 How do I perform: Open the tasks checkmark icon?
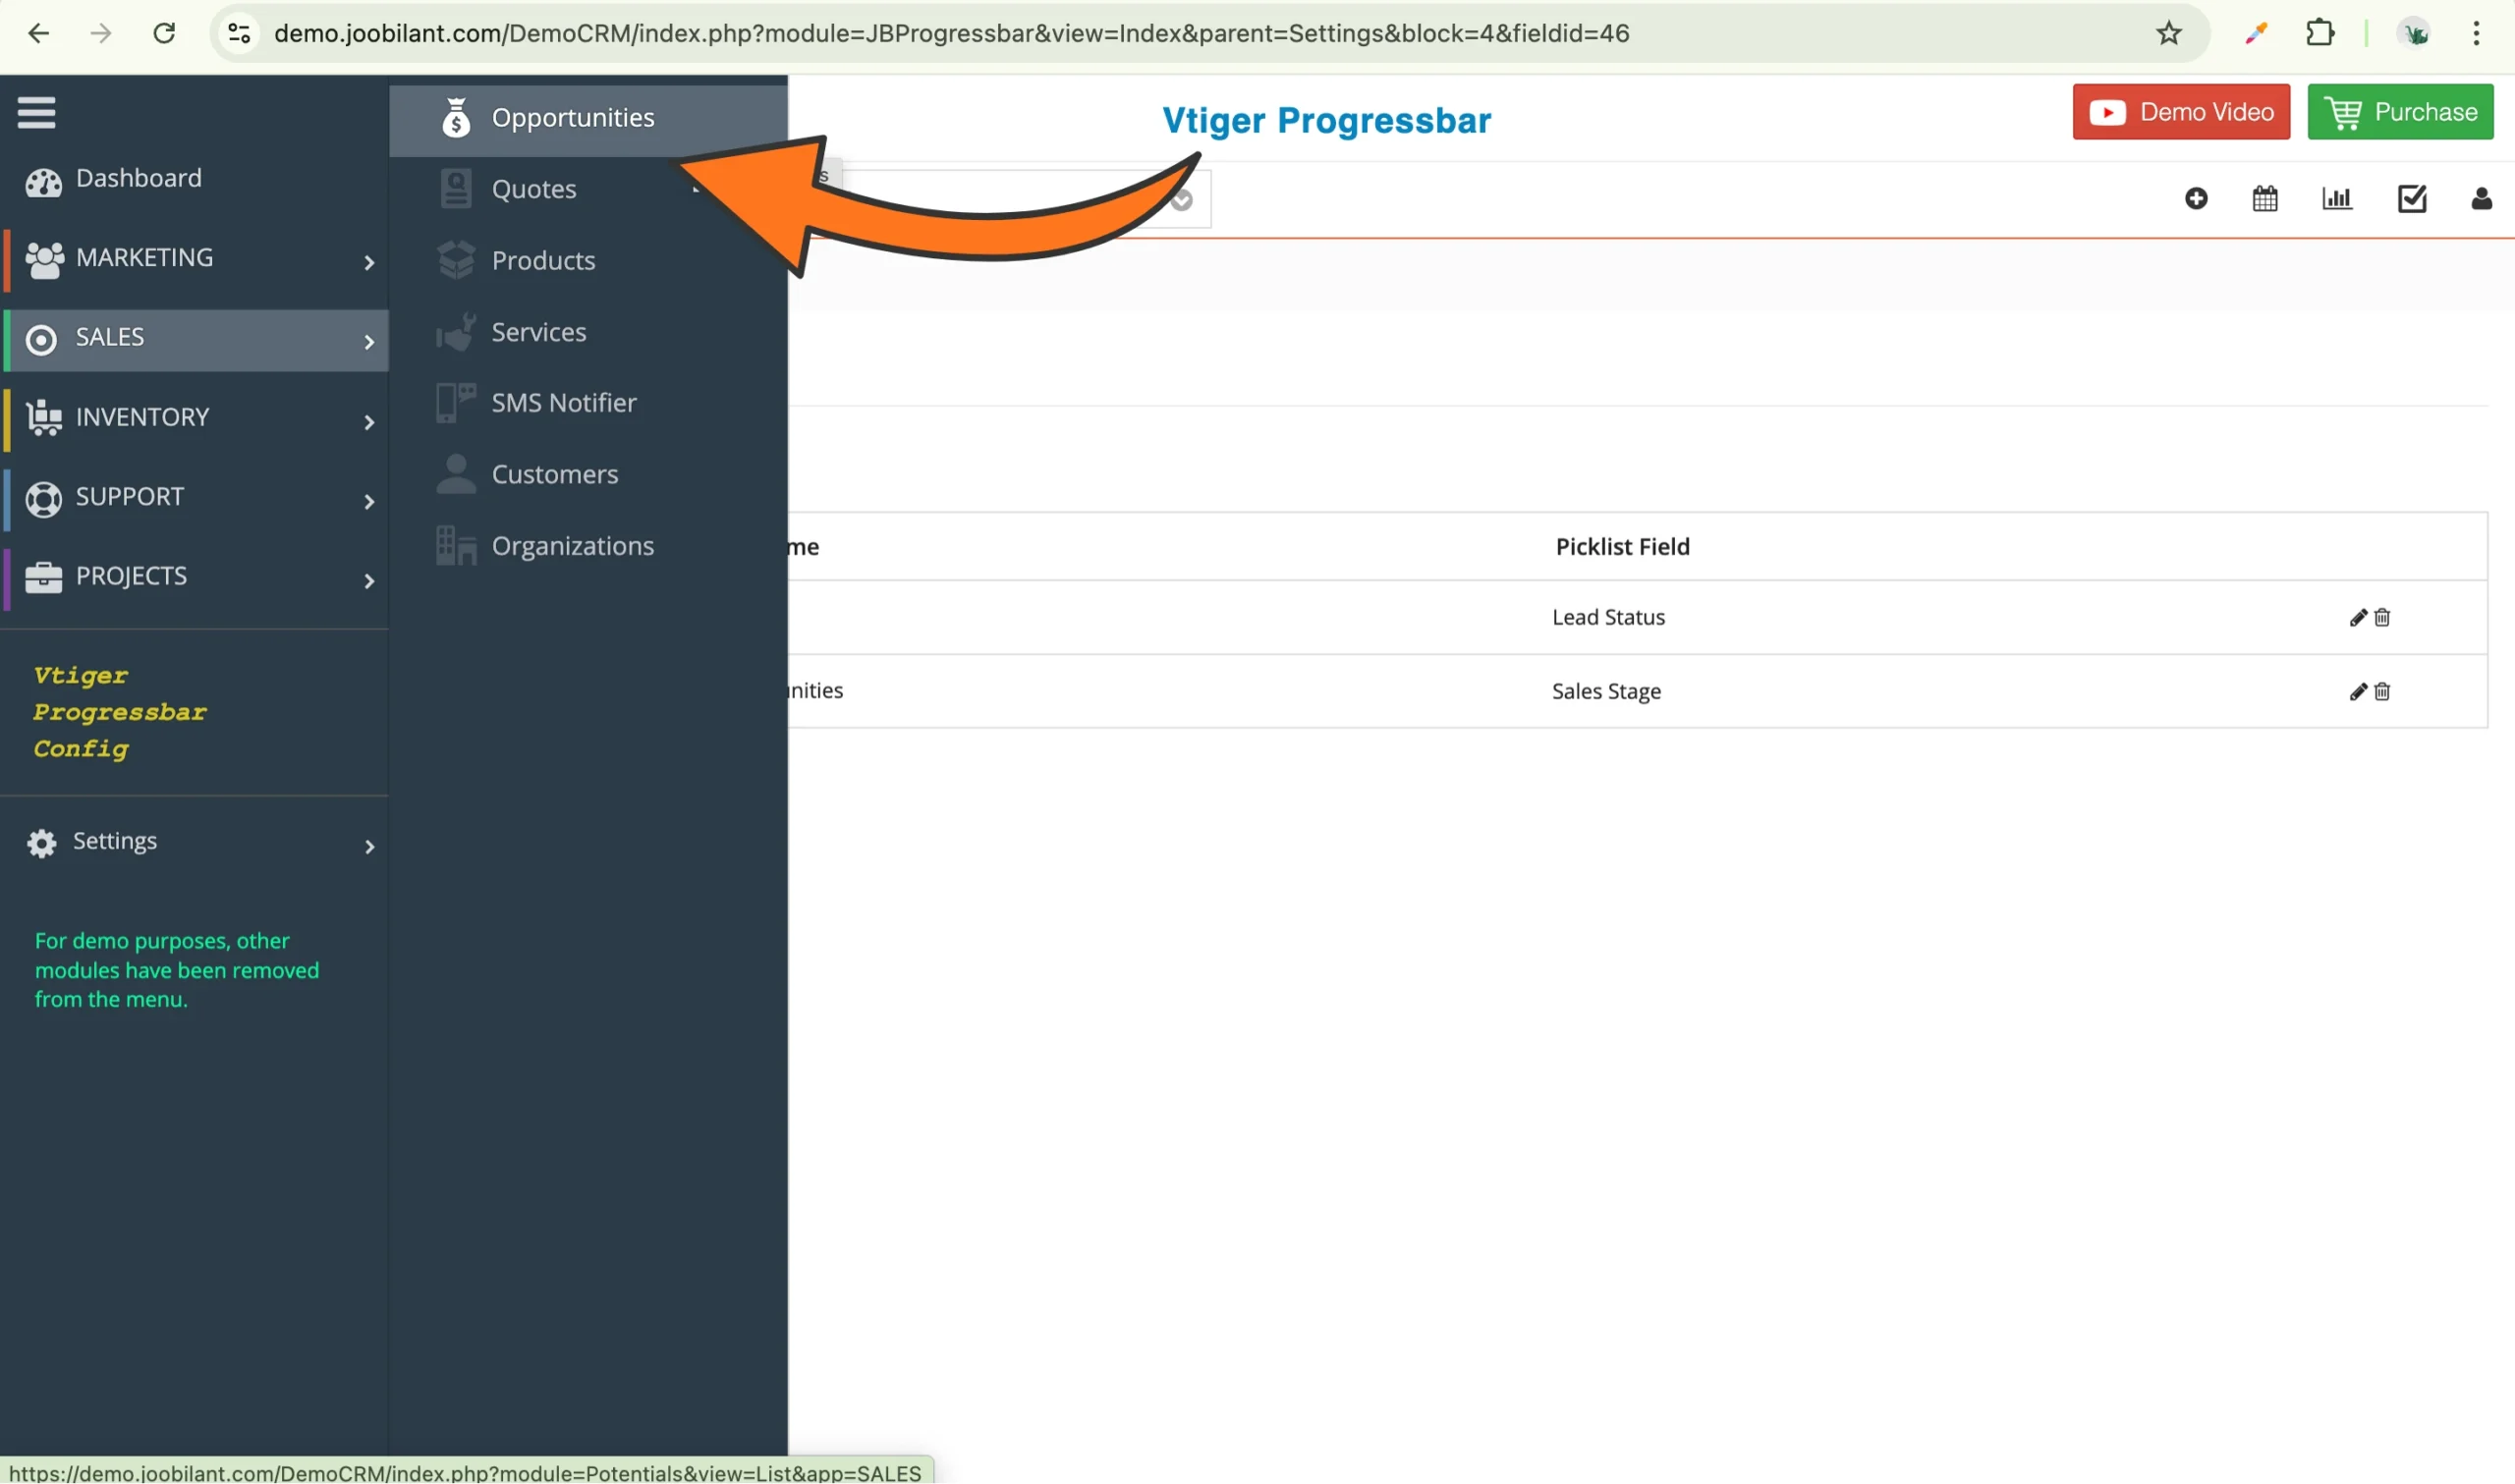click(x=2411, y=199)
